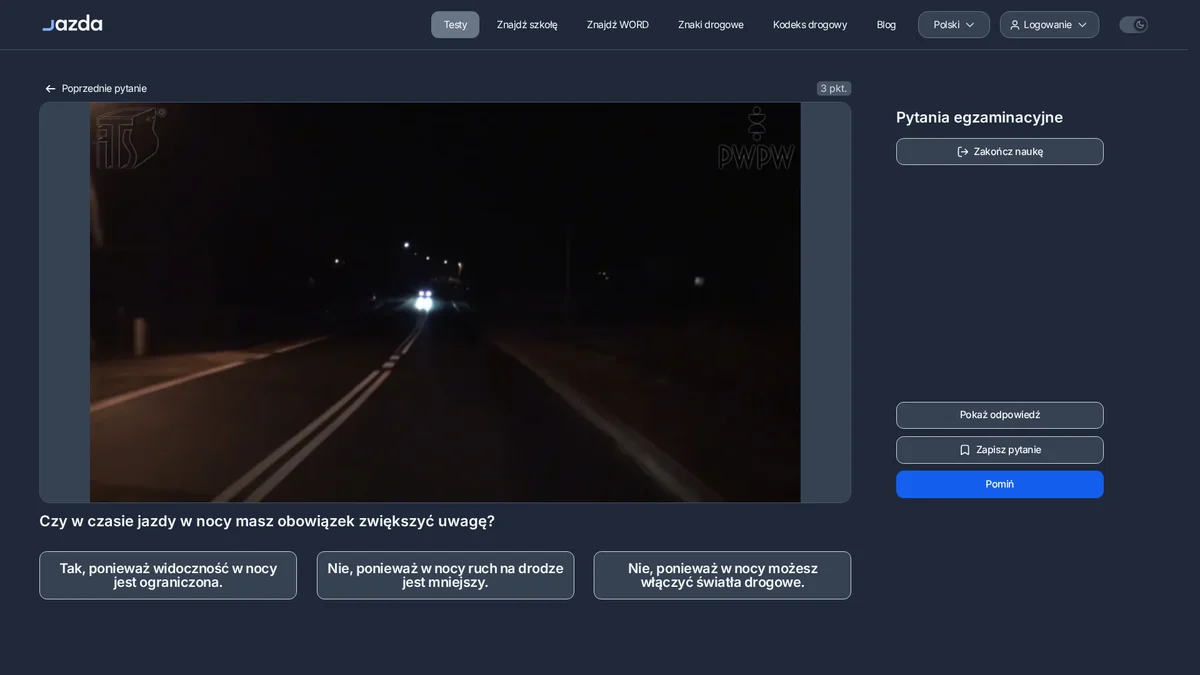The height and width of the screenshot is (675, 1200).
Task: Click the Zakończ naukę button
Action: pos(1000,152)
